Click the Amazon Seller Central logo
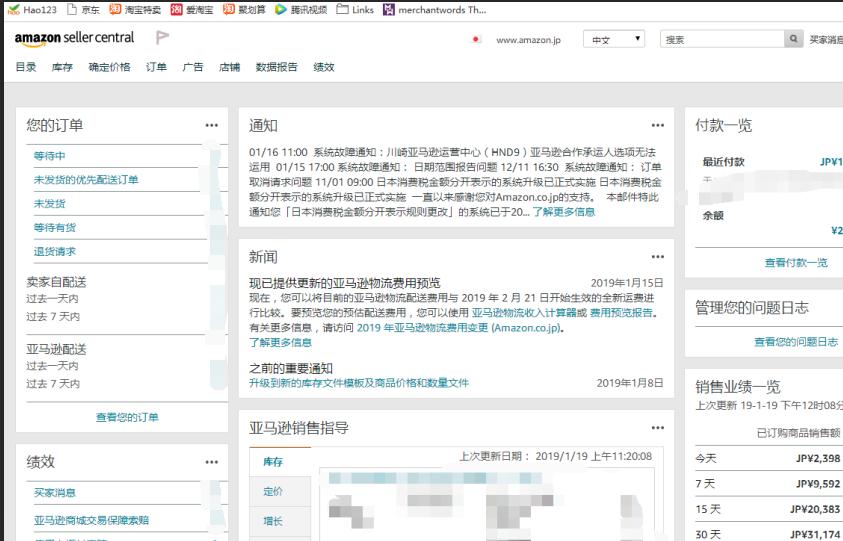 74,38
